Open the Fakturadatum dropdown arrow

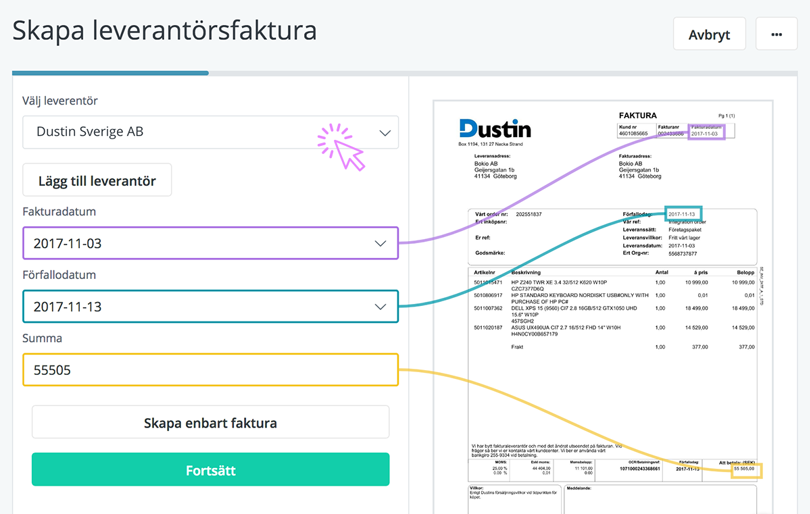point(380,244)
